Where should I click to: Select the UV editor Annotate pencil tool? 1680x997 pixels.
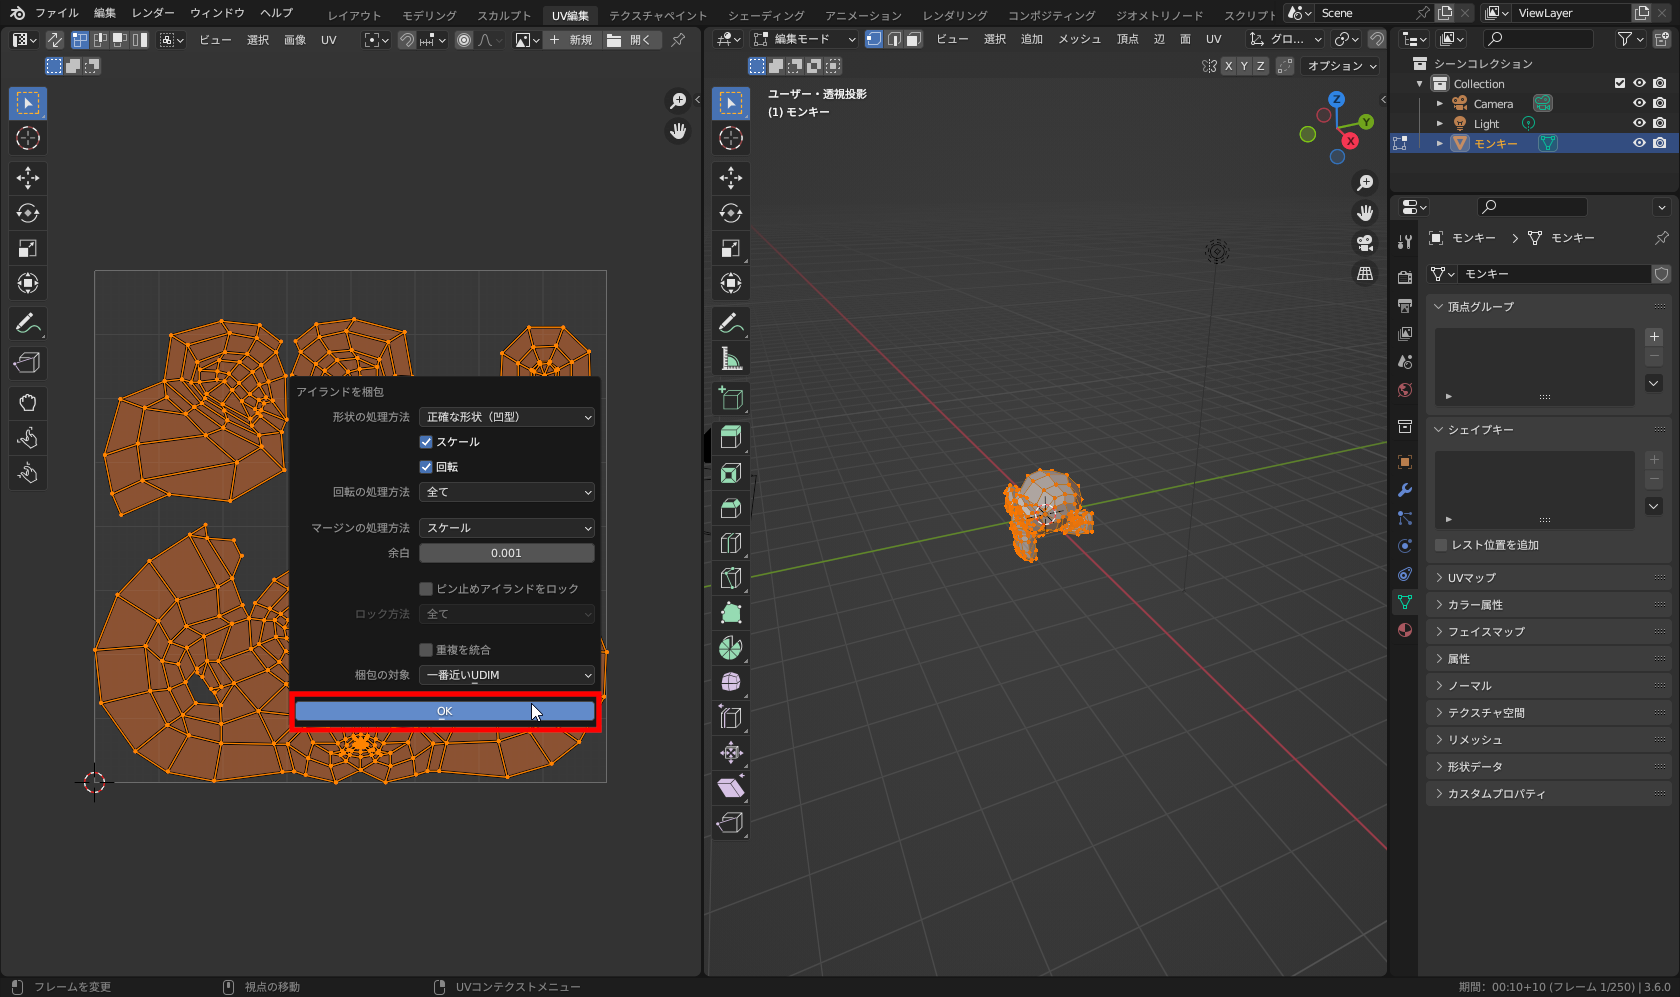pyautogui.click(x=28, y=323)
